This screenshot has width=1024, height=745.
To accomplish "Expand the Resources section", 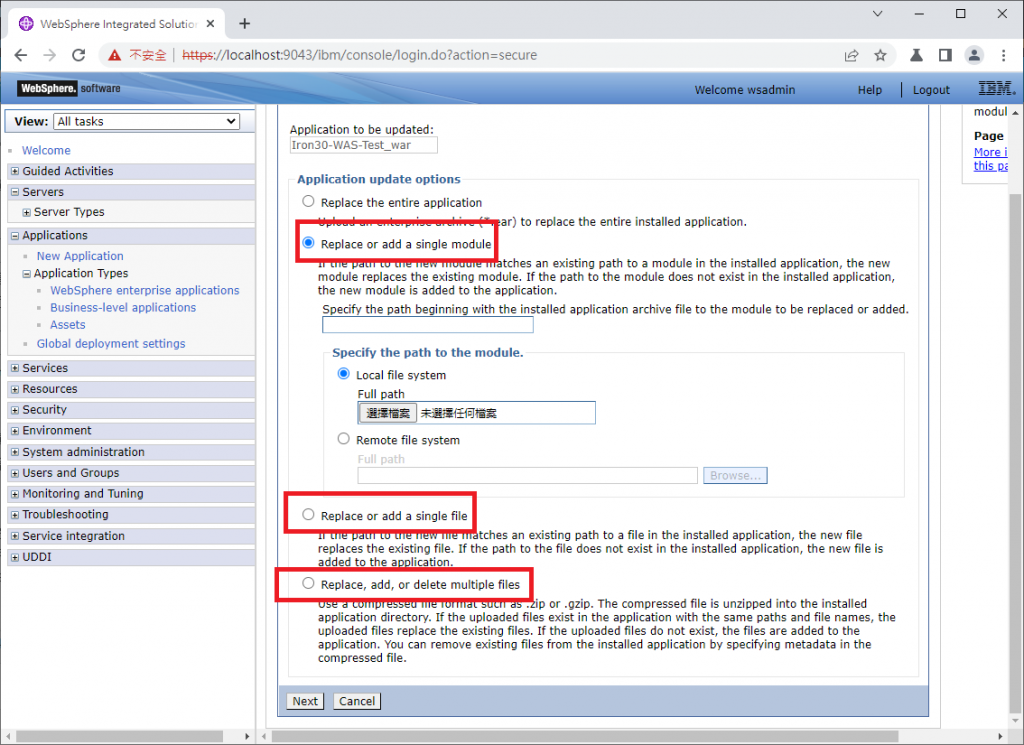I will tap(15, 389).
